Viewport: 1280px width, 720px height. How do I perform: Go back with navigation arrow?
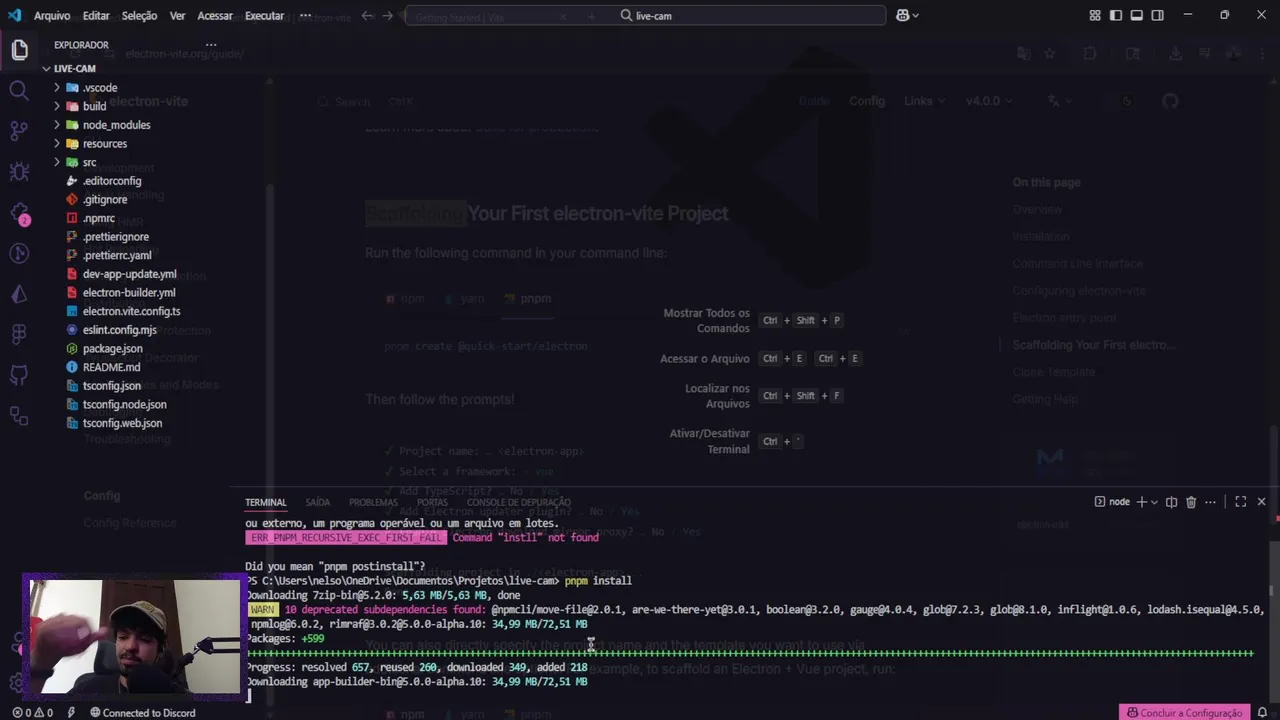point(367,16)
